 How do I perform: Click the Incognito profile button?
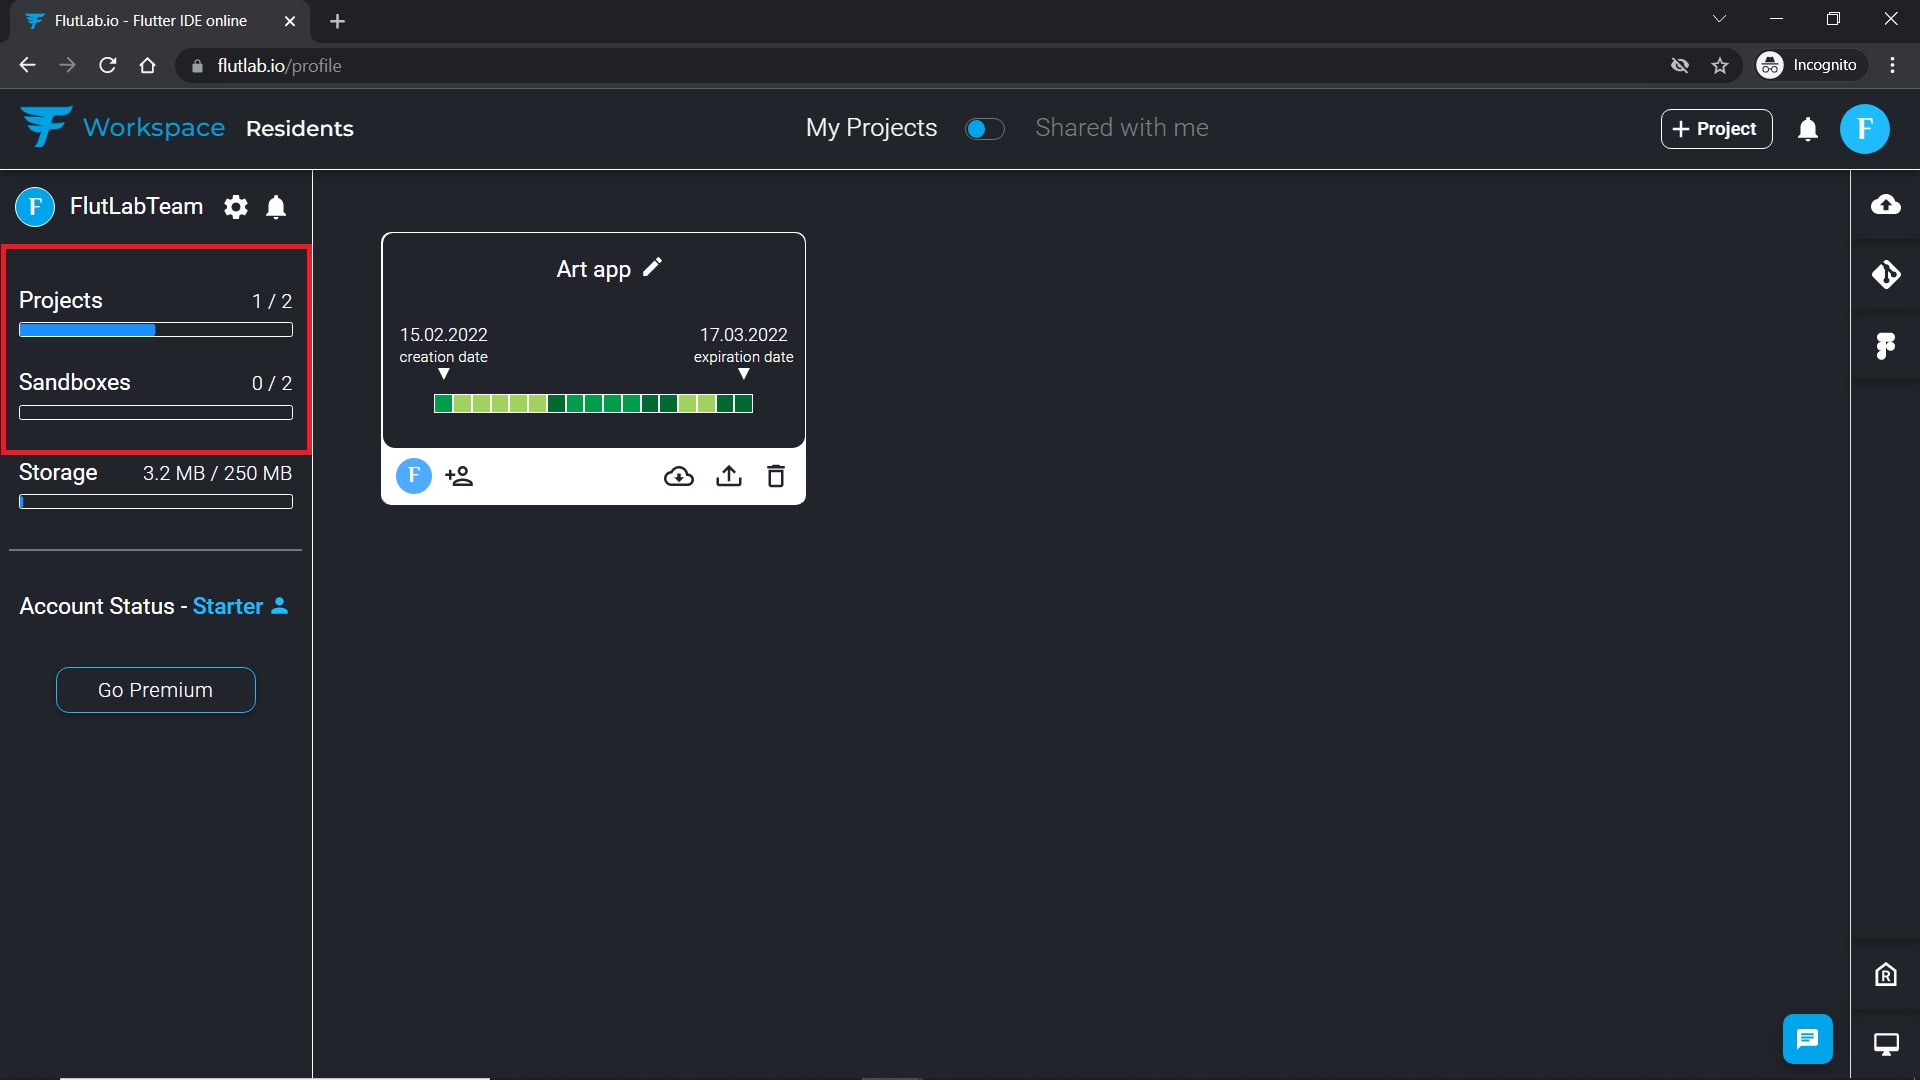coord(1811,65)
